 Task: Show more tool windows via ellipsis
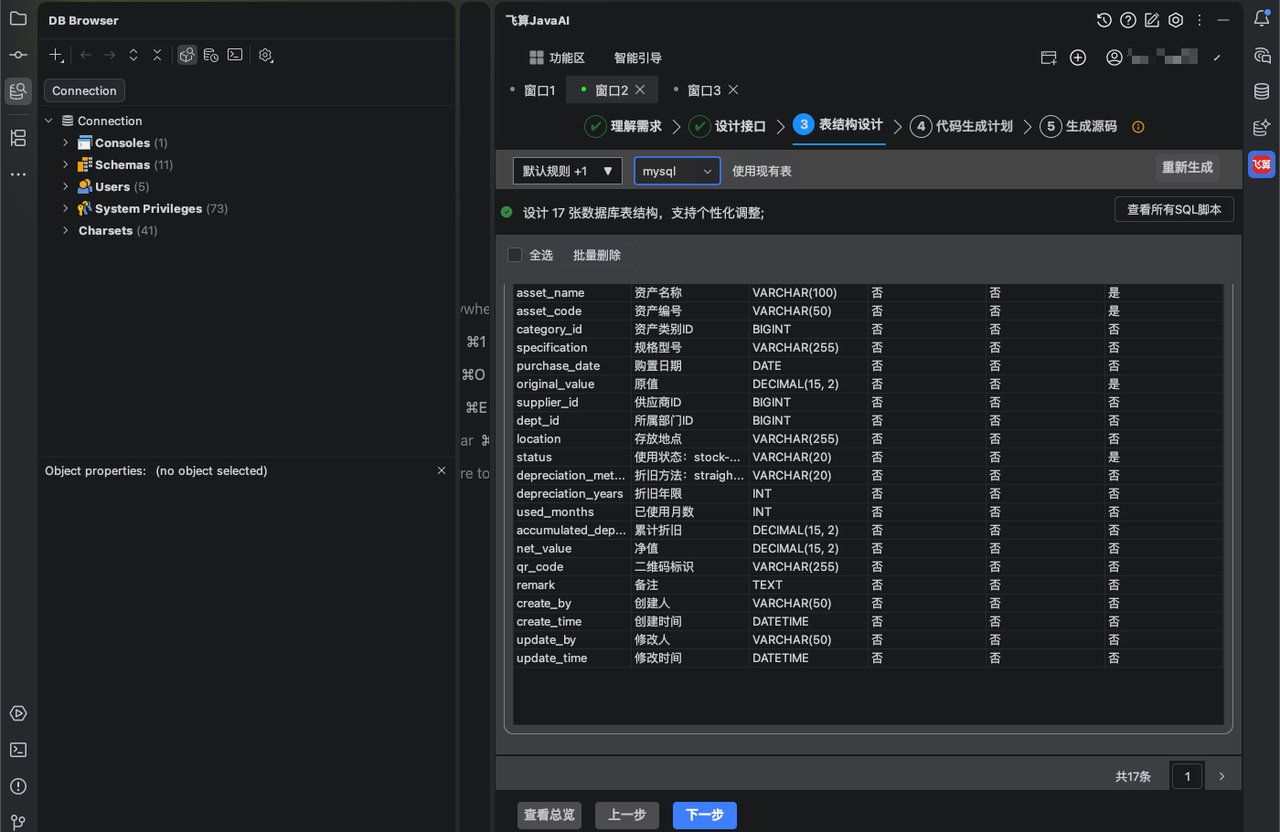18,174
